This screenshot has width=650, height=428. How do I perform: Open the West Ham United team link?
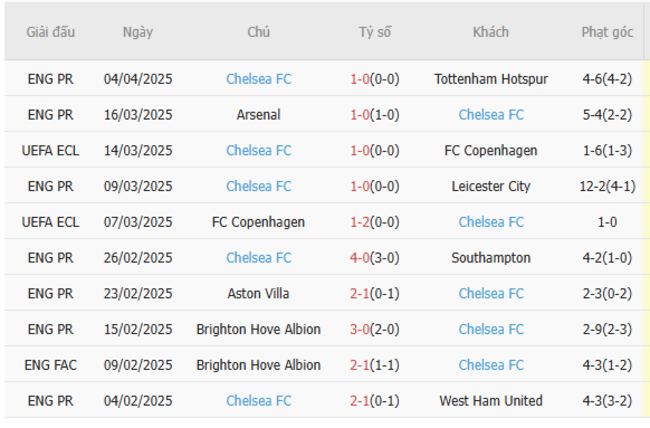tap(491, 401)
